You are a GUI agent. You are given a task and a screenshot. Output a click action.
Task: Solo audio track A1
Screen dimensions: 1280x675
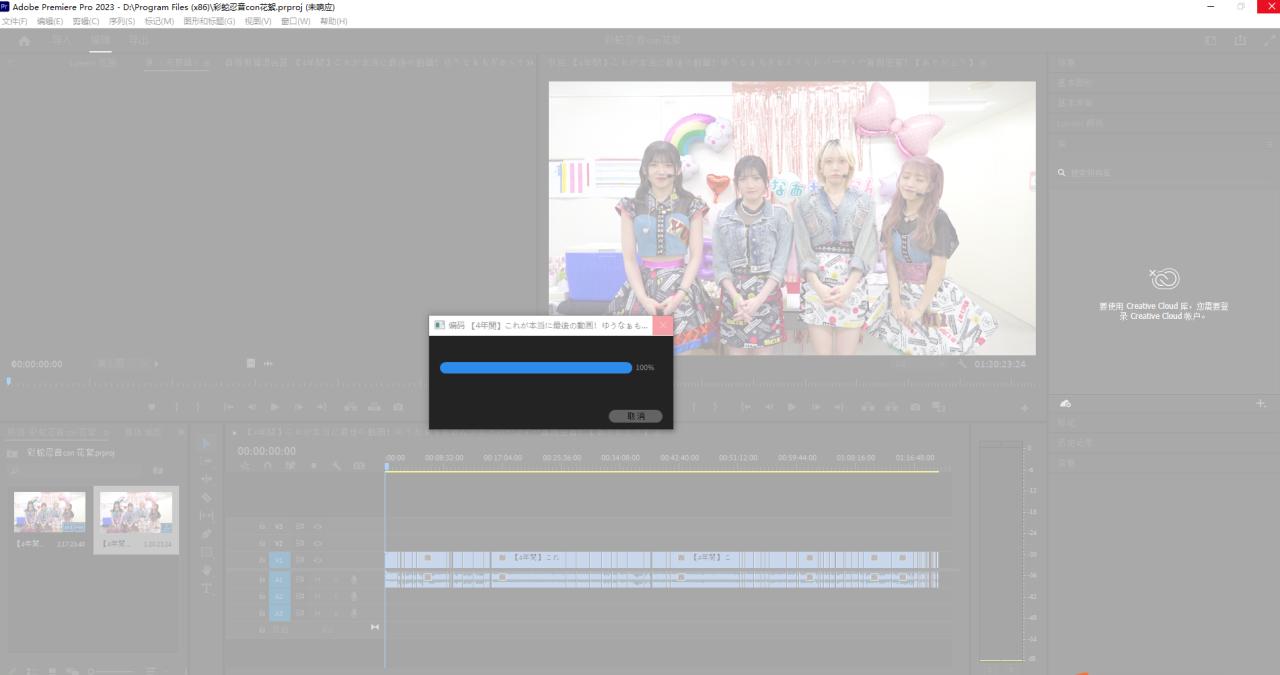(336, 579)
